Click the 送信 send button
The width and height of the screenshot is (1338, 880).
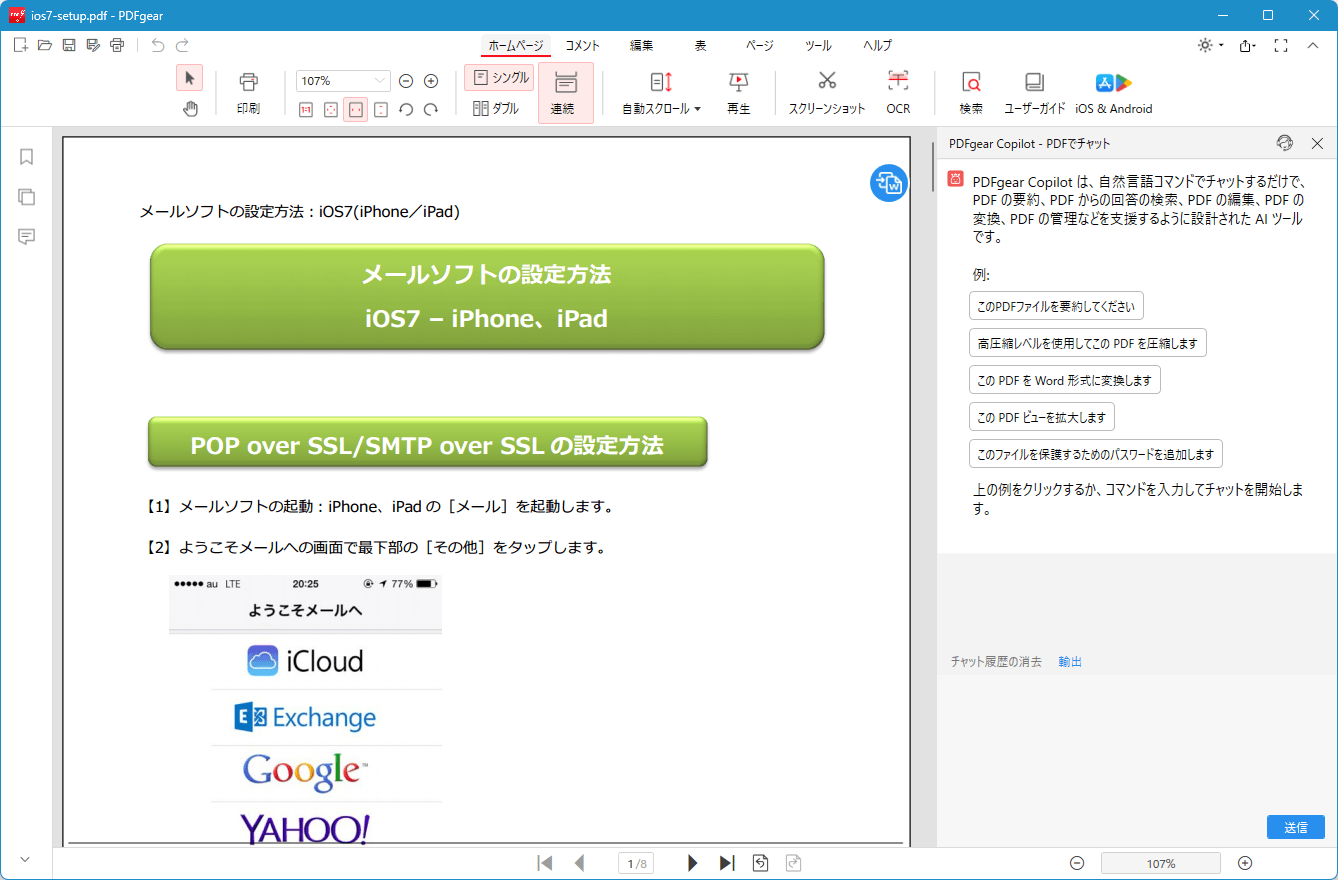pyautogui.click(x=1296, y=827)
